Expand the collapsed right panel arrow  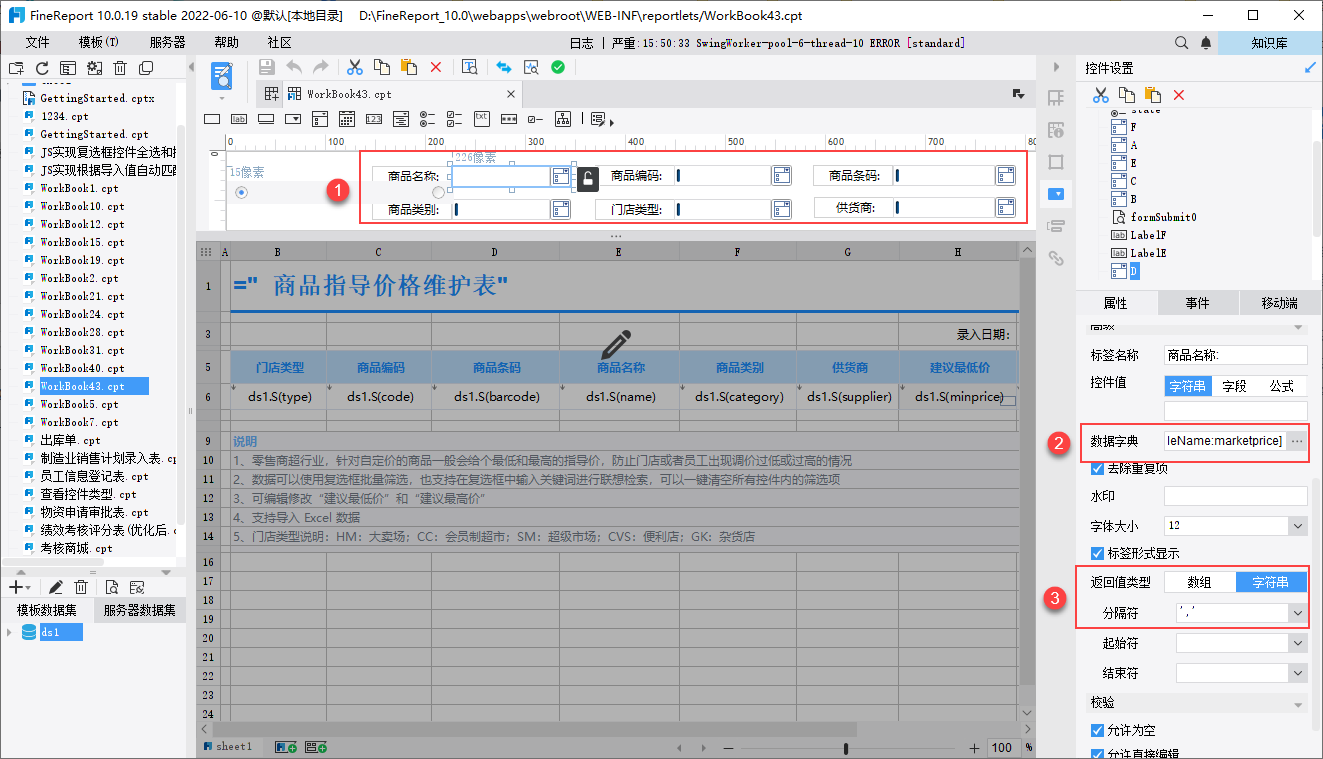pyautogui.click(x=1055, y=67)
